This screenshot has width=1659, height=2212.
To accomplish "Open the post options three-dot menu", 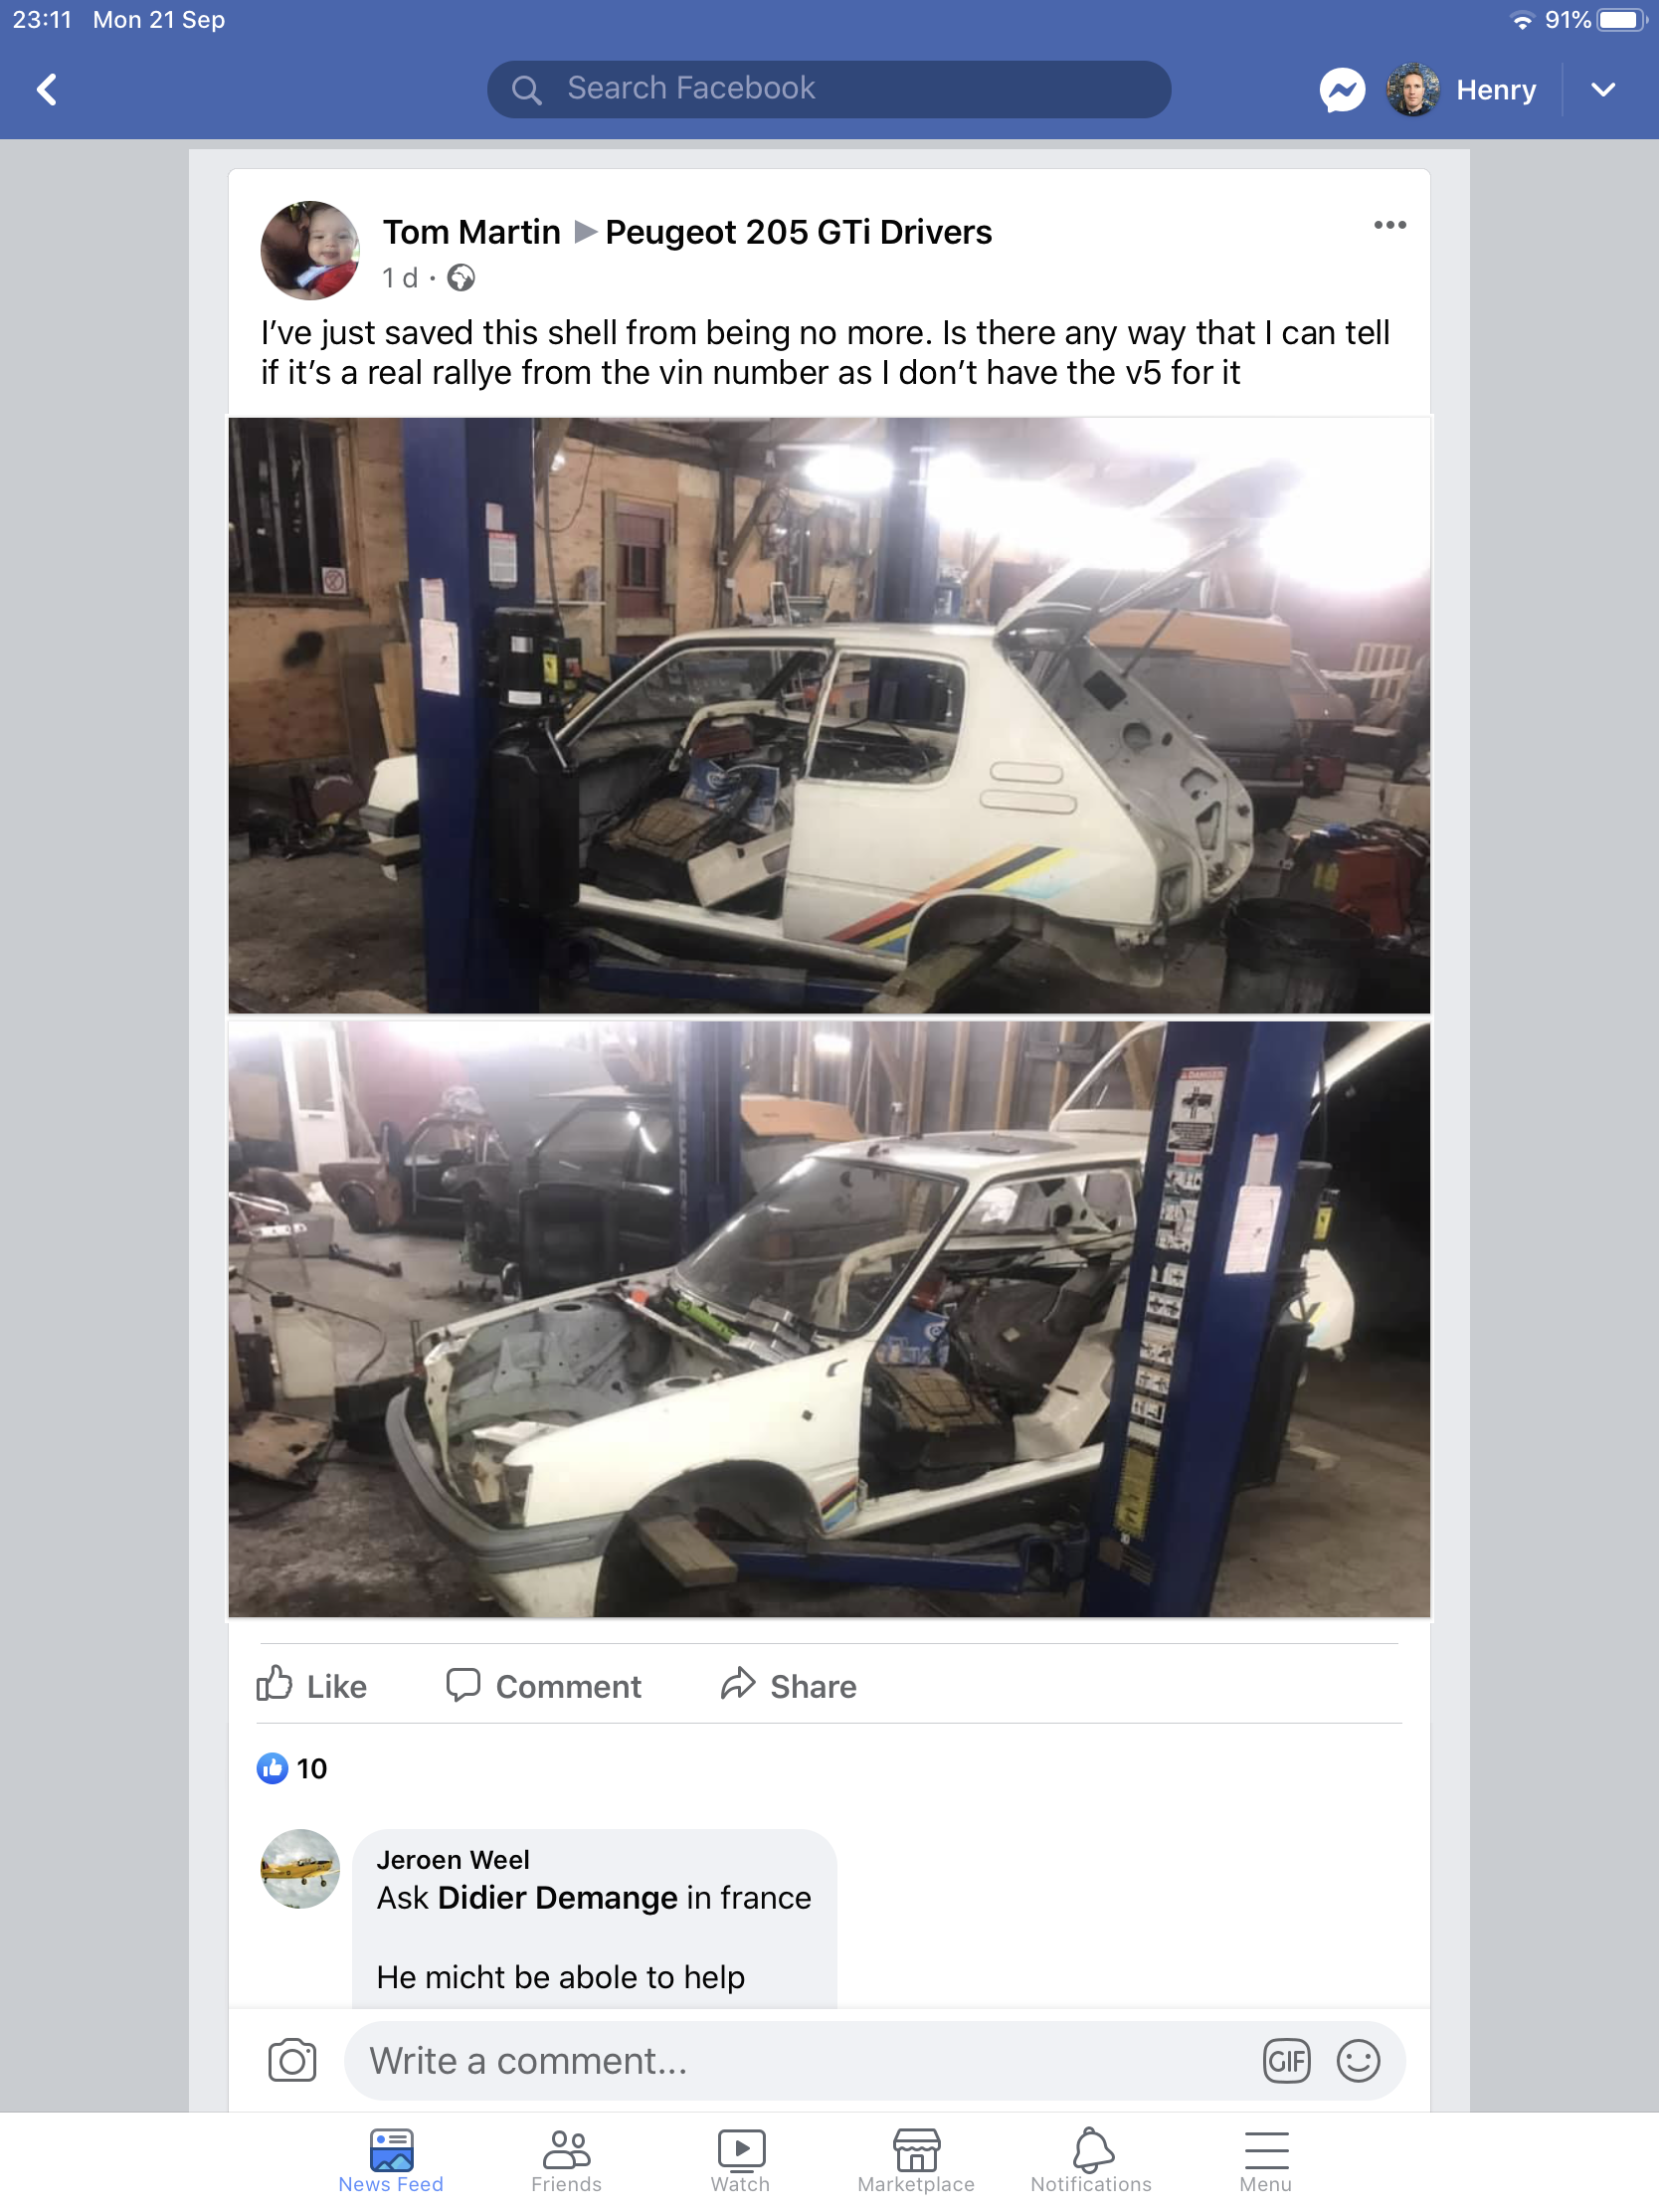I will (1389, 225).
